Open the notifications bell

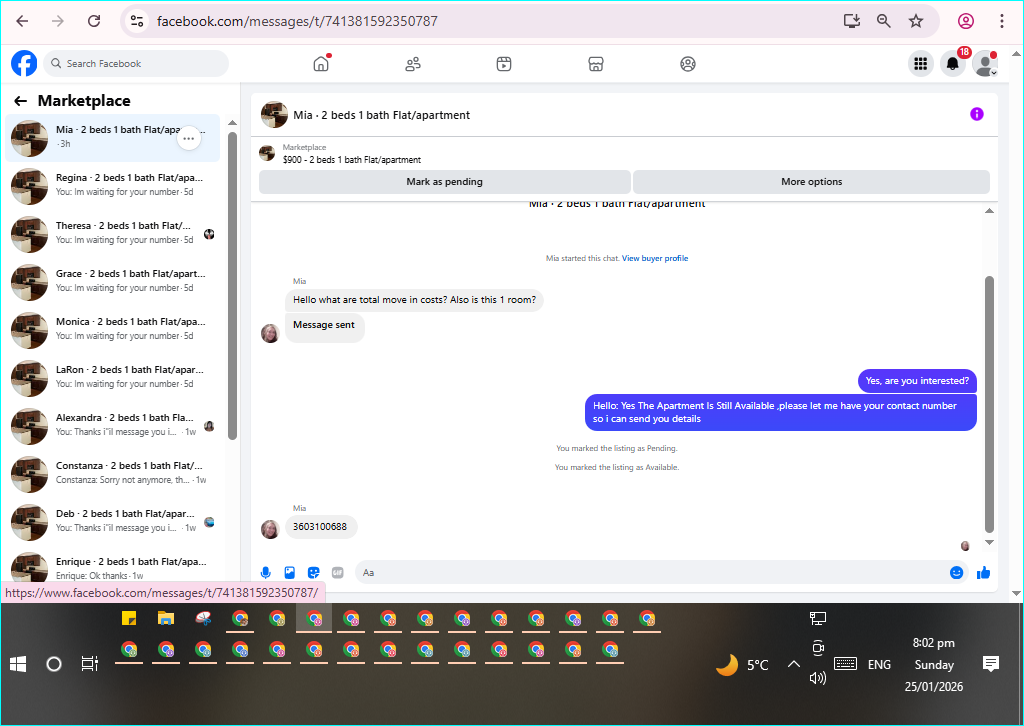click(953, 63)
